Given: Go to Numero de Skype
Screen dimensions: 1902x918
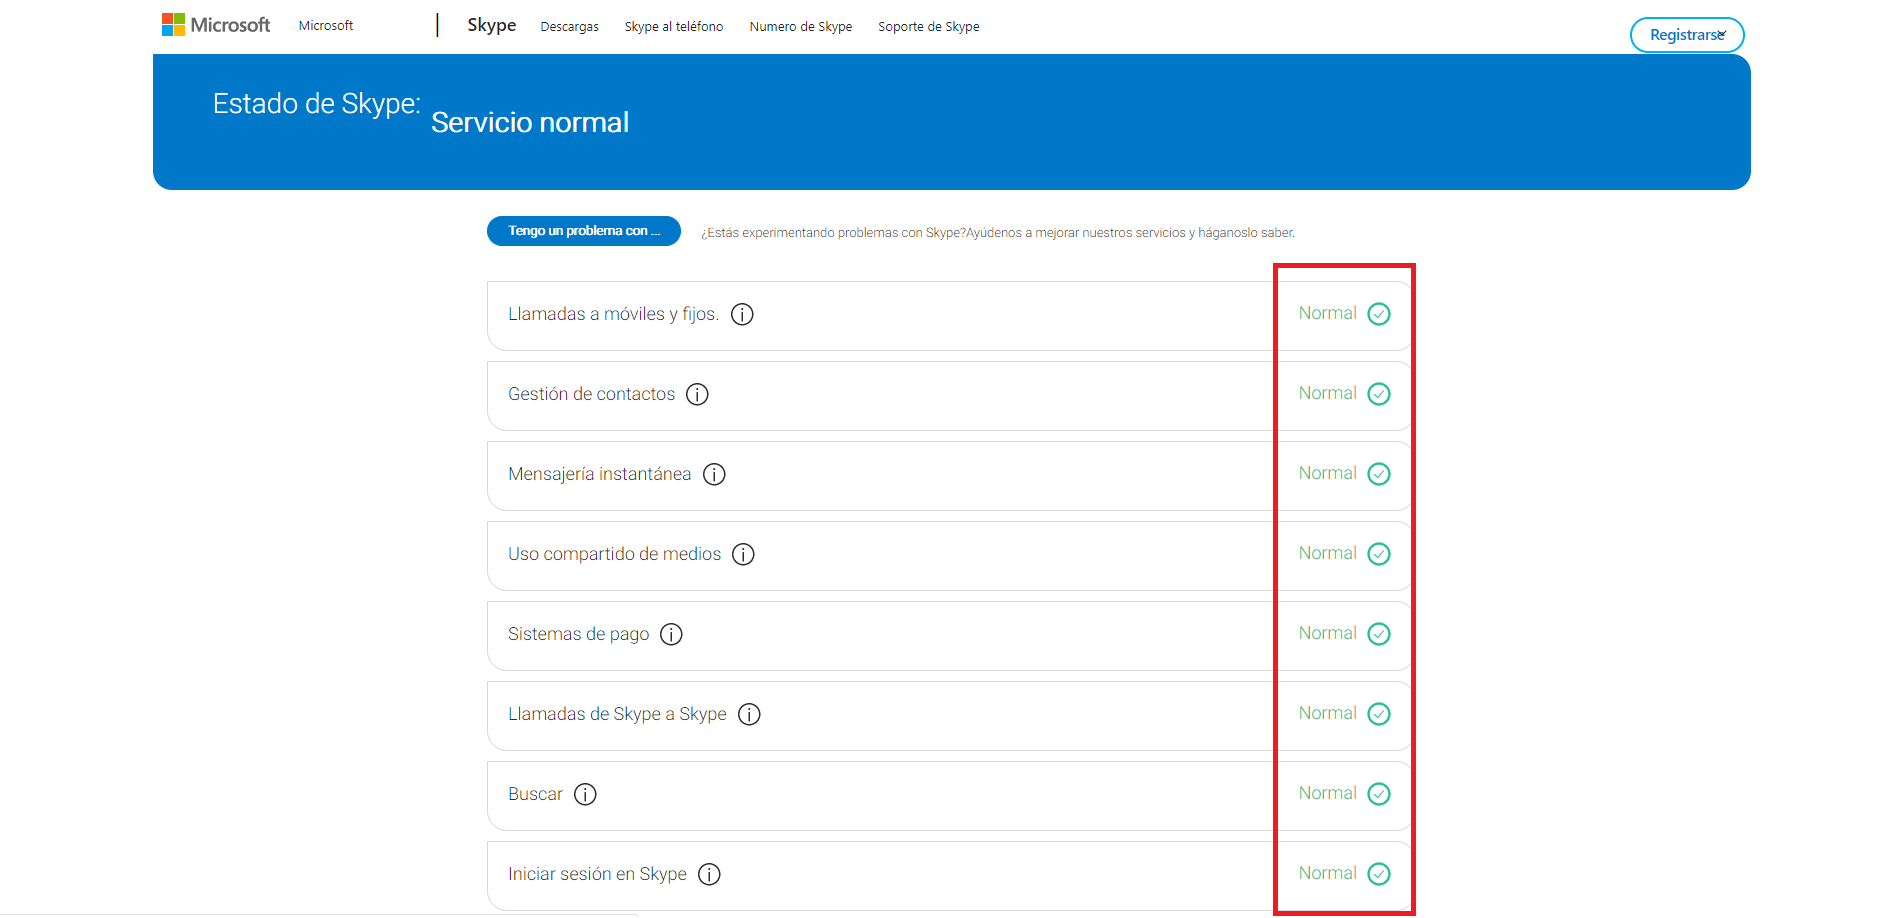Looking at the screenshot, I should [801, 27].
